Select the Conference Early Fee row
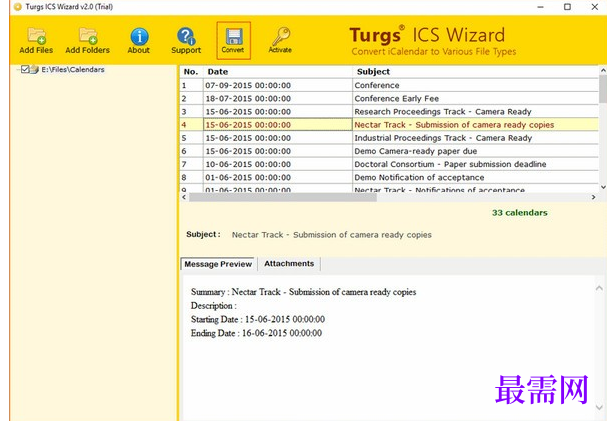Image resolution: width=607 pixels, height=421 pixels. click(x=389, y=98)
